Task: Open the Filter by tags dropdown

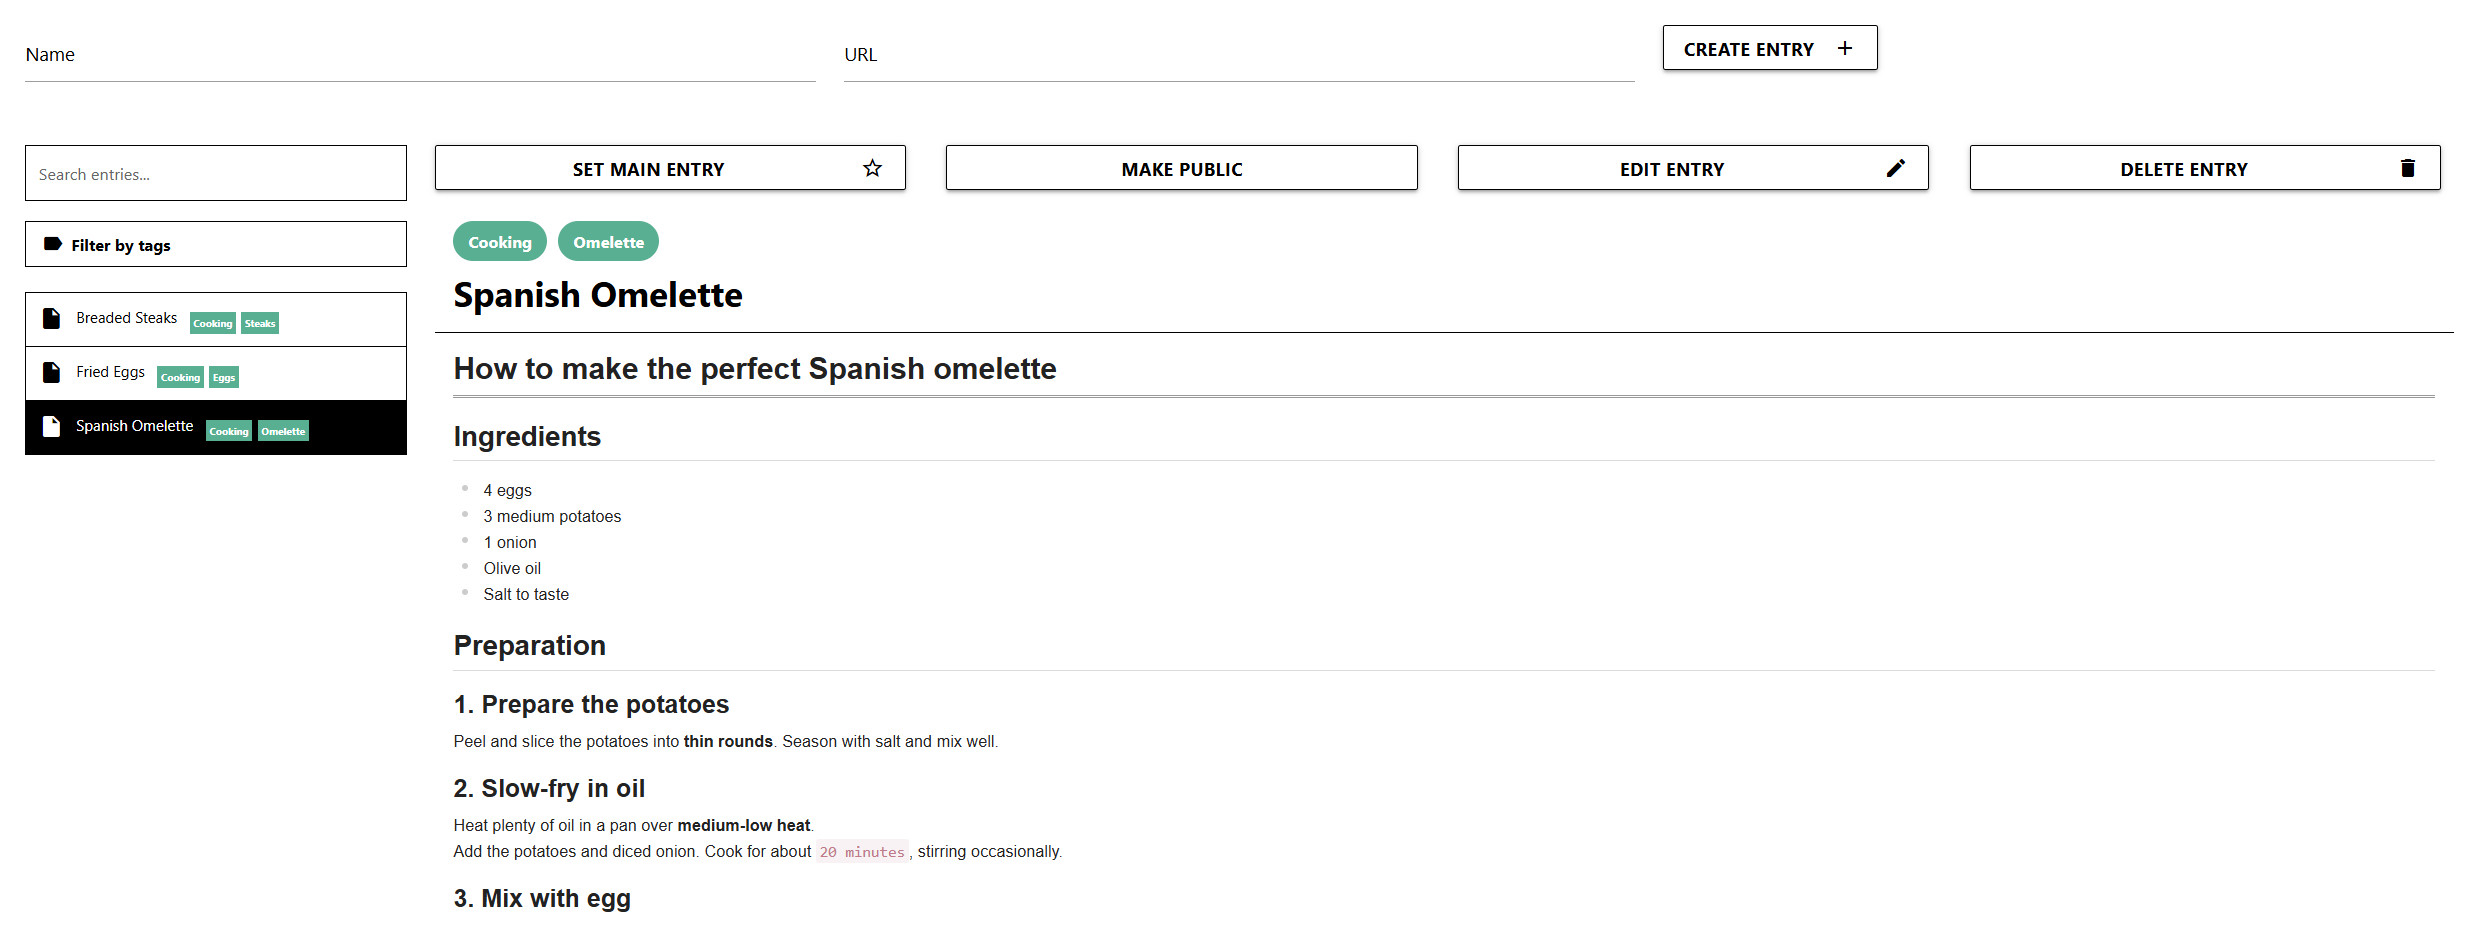Action: (x=215, y=244)
